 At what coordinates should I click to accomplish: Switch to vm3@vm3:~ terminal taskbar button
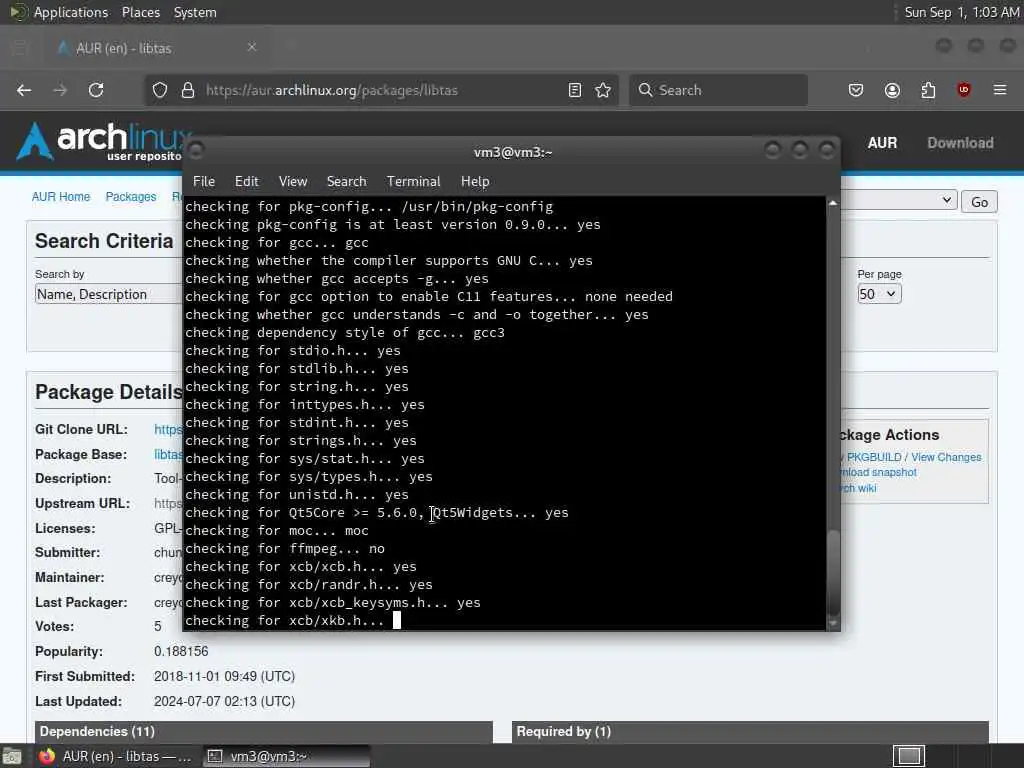pos(286,756)
